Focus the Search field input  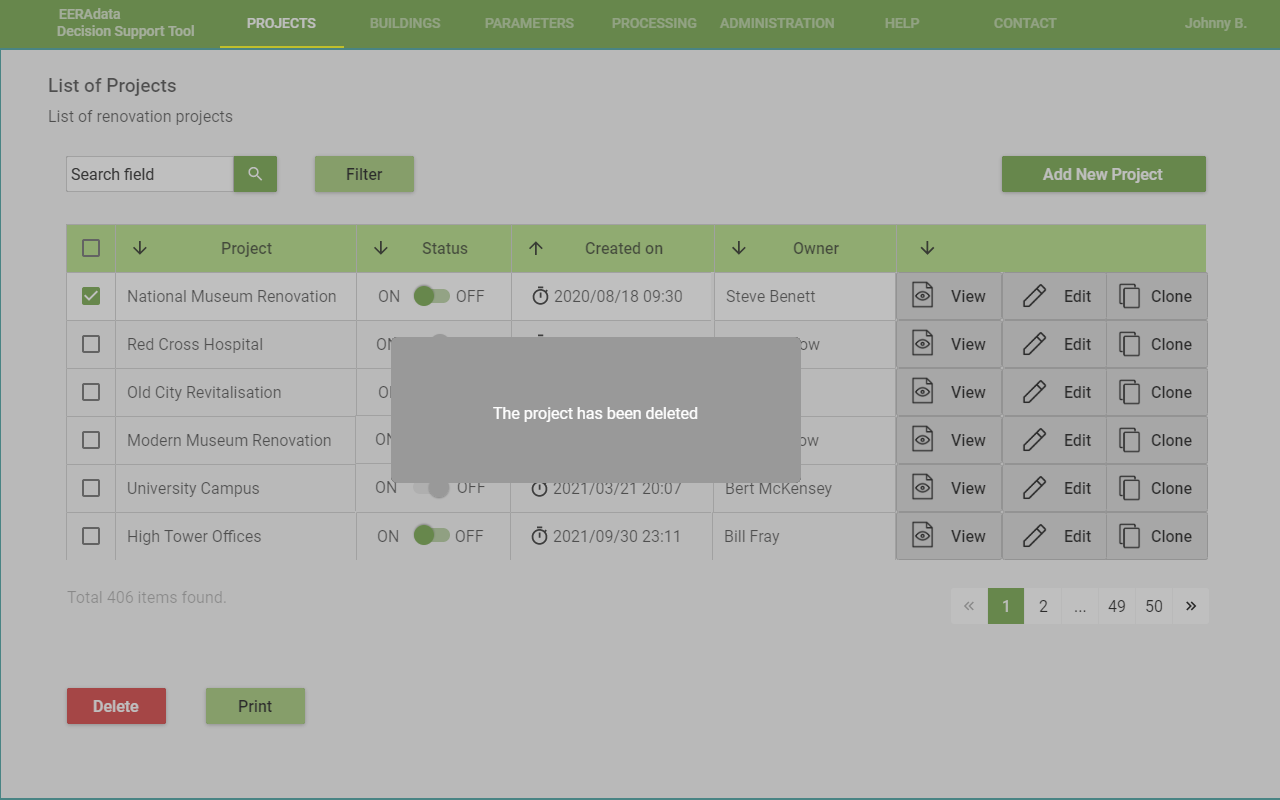[150, 174]
